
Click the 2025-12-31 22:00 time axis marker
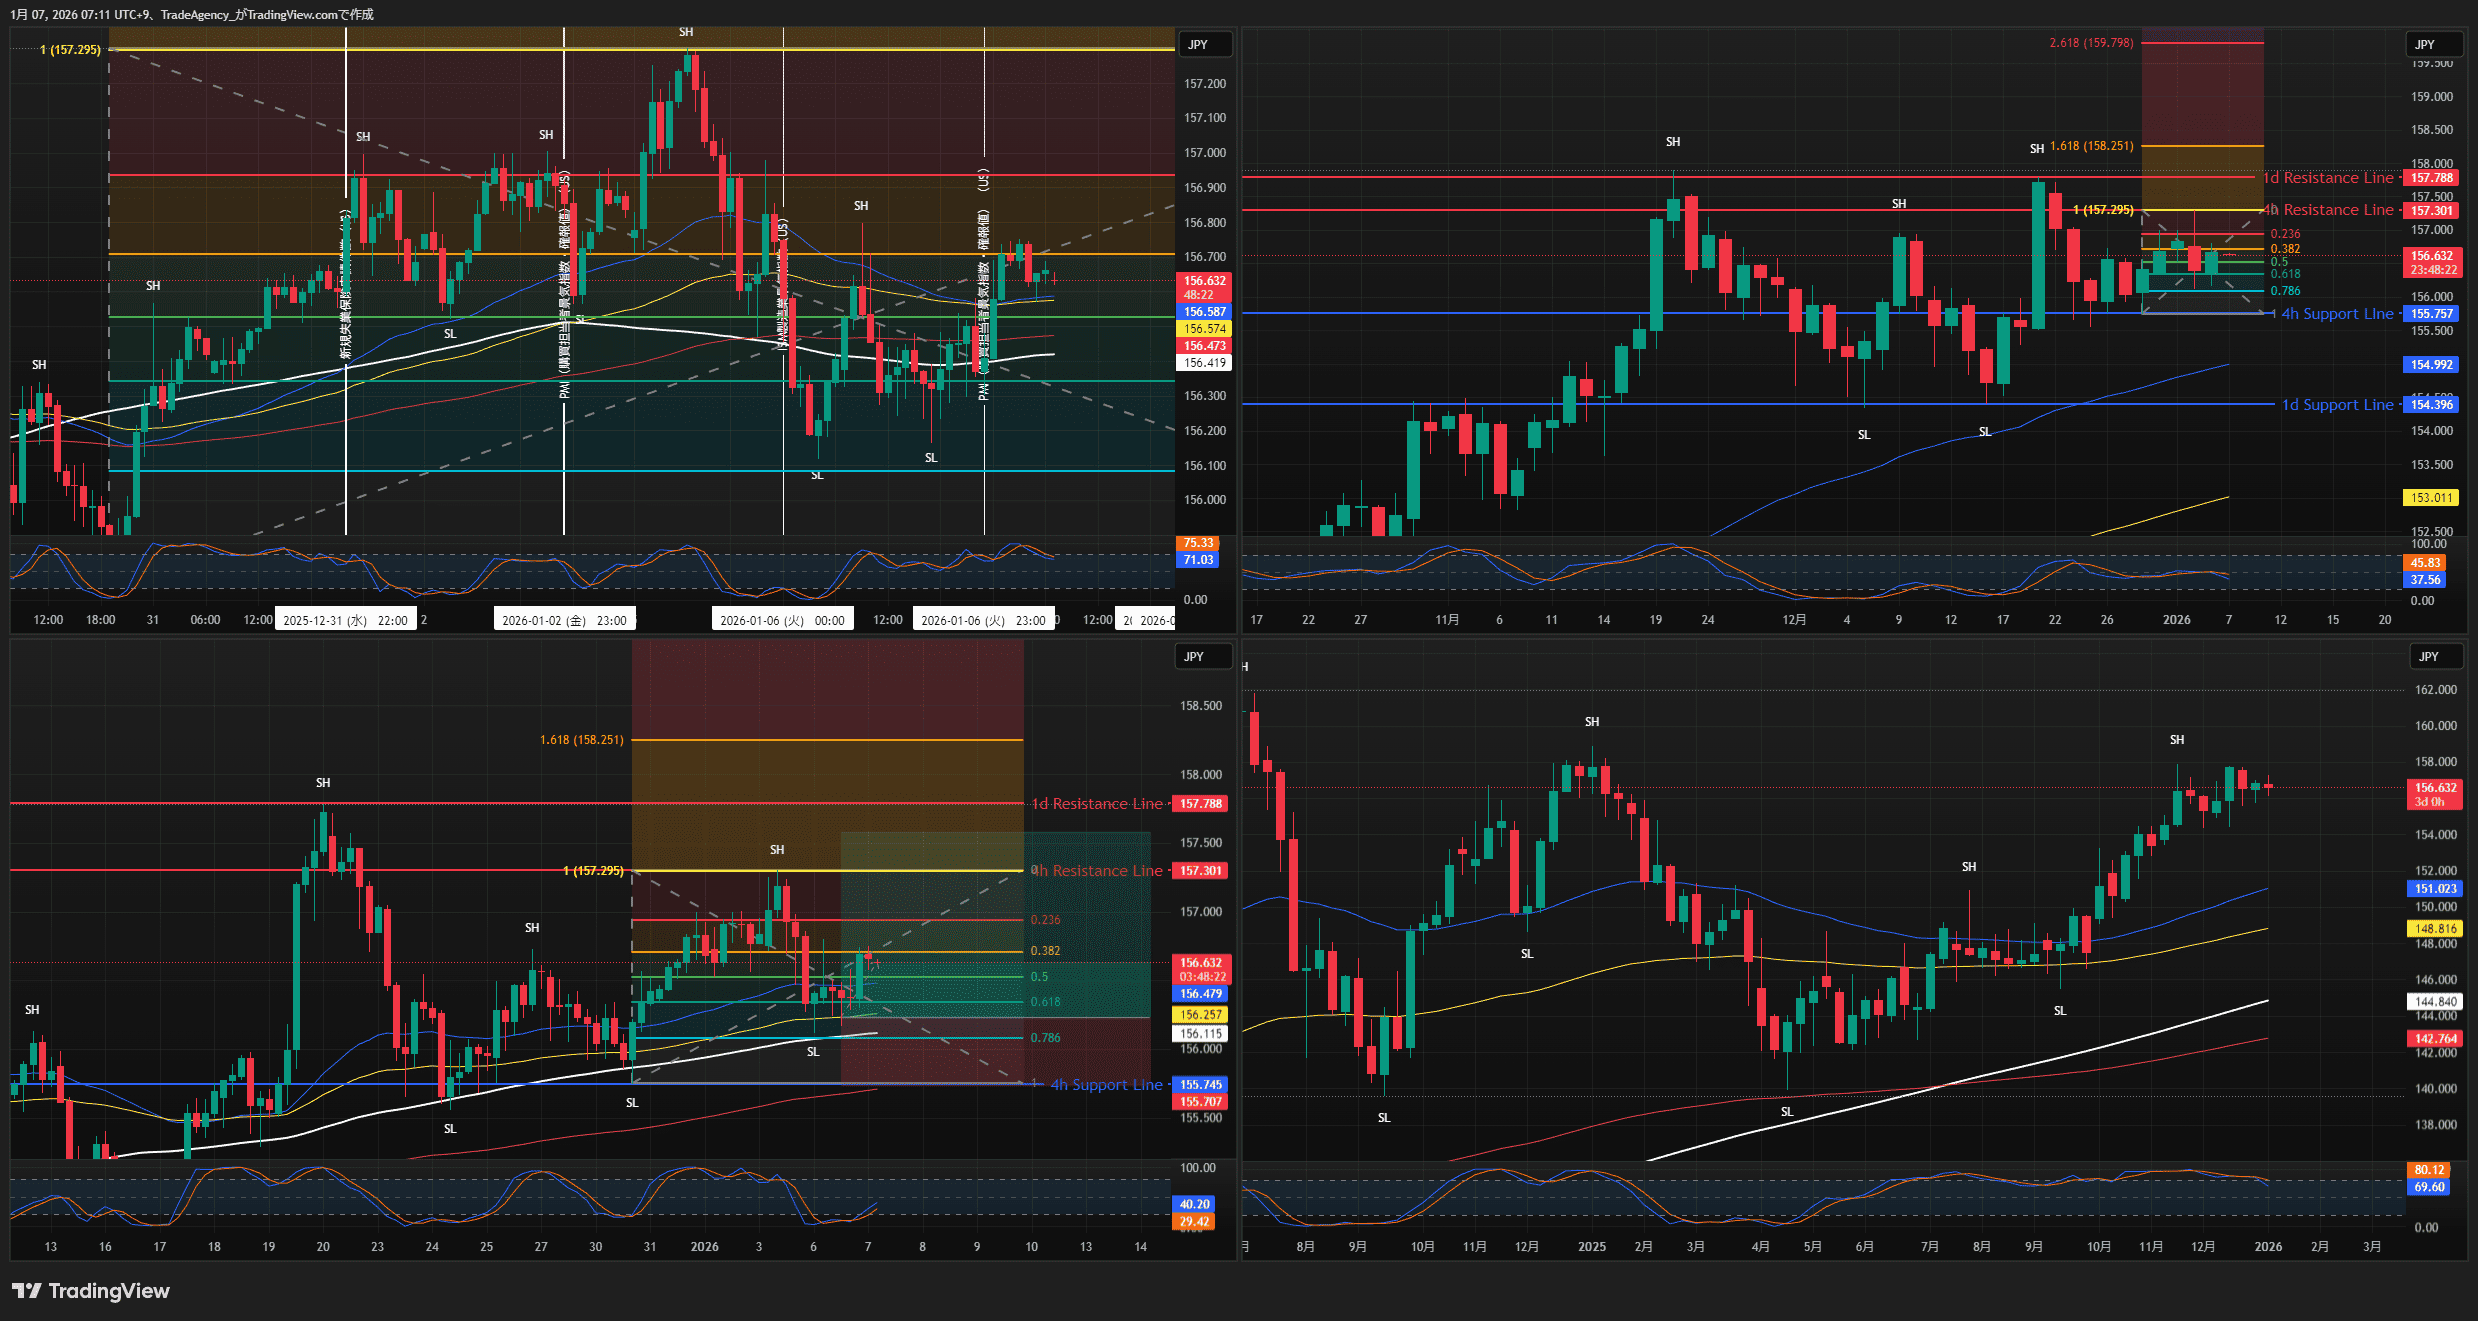(x=345, y=620)
